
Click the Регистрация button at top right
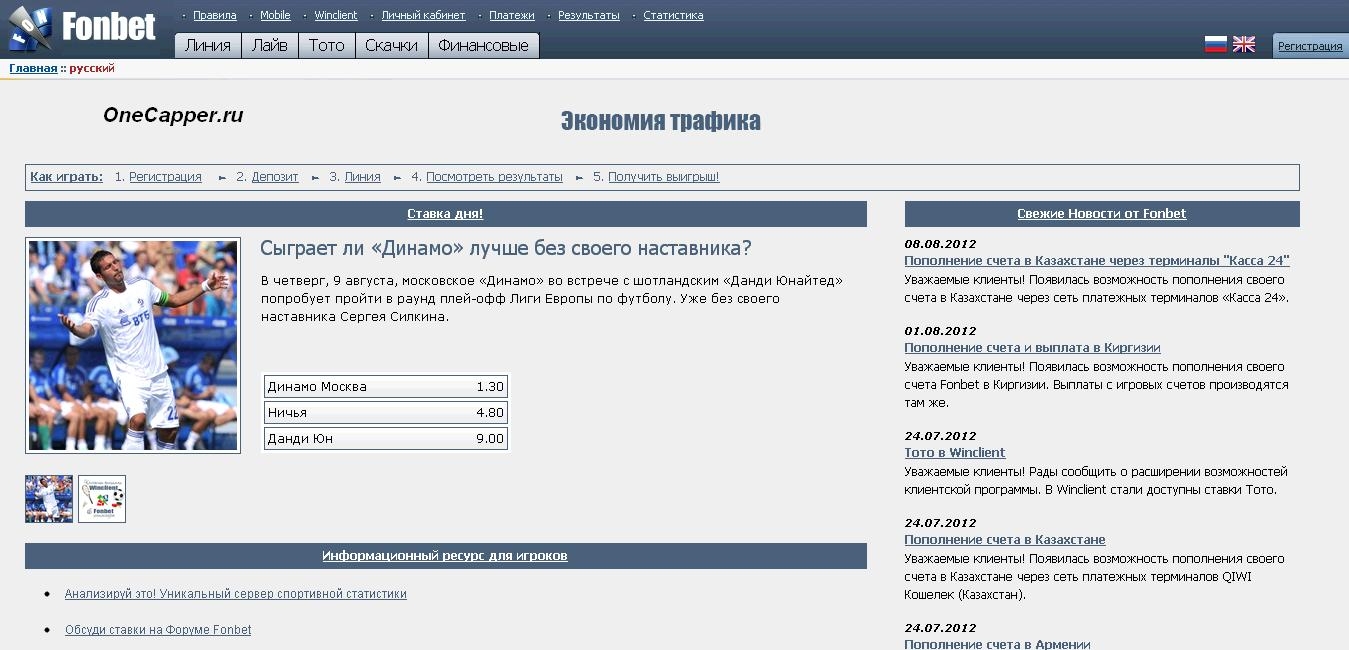pyautogui.click(x=1310, y=46)
